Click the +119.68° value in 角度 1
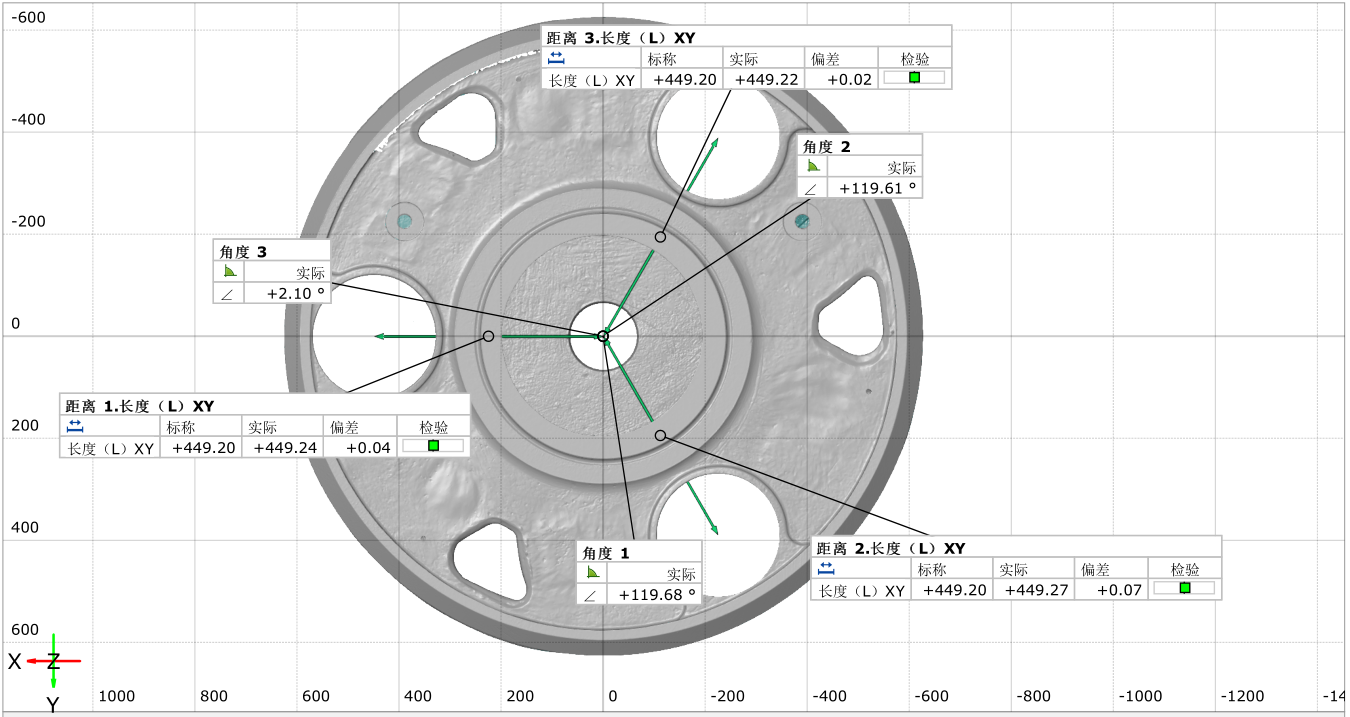Image resolution: width=1350 pixels, height=717 pixels. click(x=656, y=595)
